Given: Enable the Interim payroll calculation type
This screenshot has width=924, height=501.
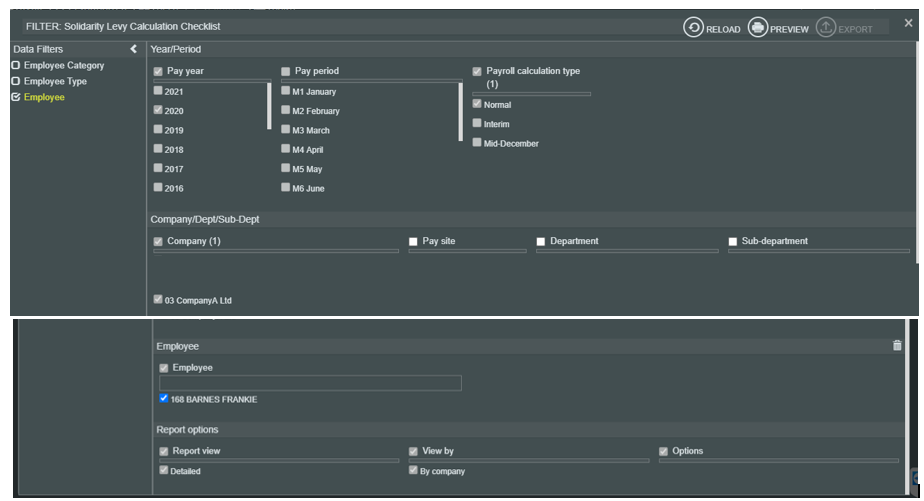Looking at the screenshot, I should point(477,124).
